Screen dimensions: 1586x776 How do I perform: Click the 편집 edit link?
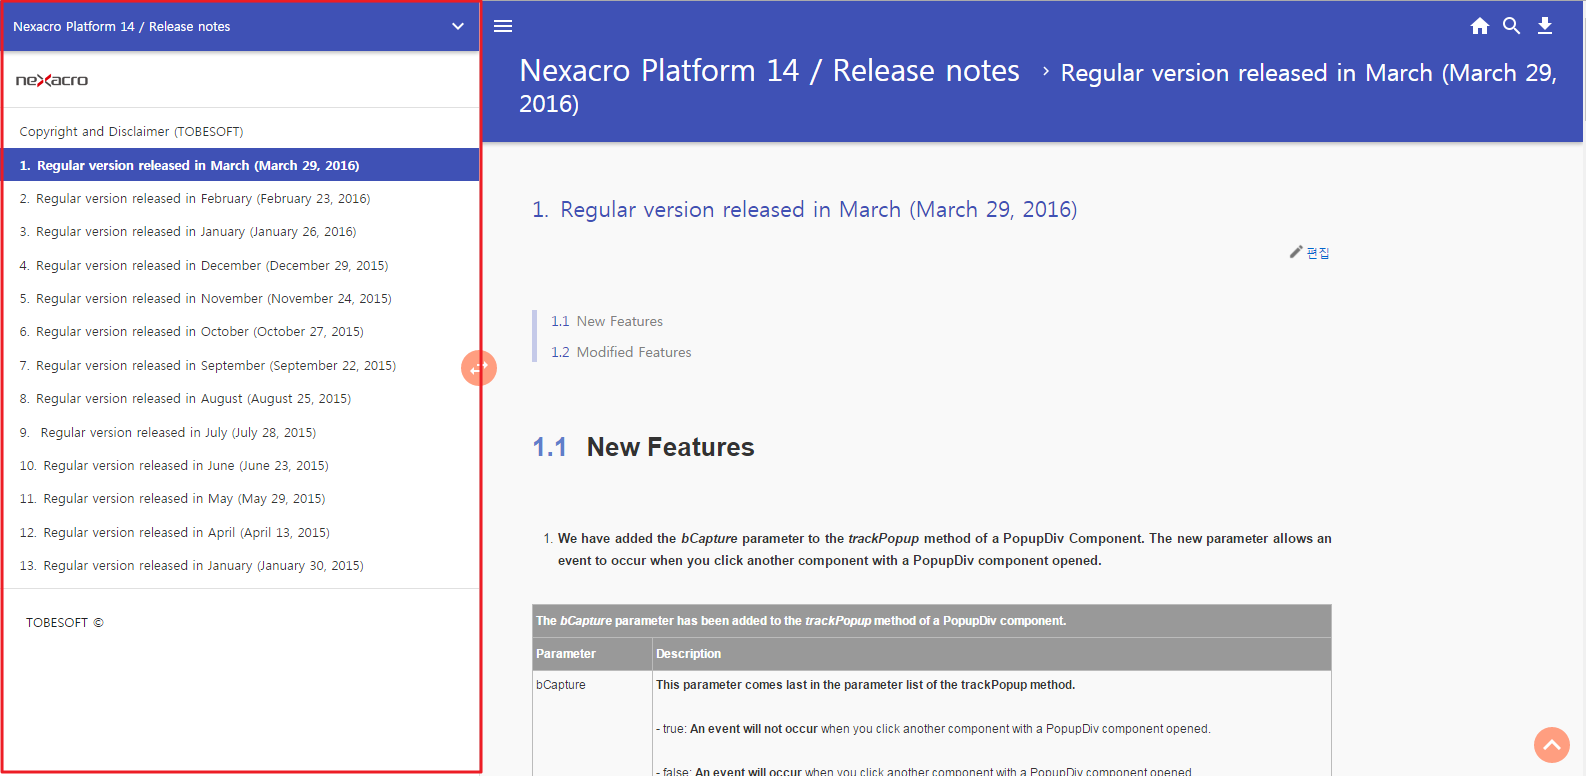(1318, 253)
